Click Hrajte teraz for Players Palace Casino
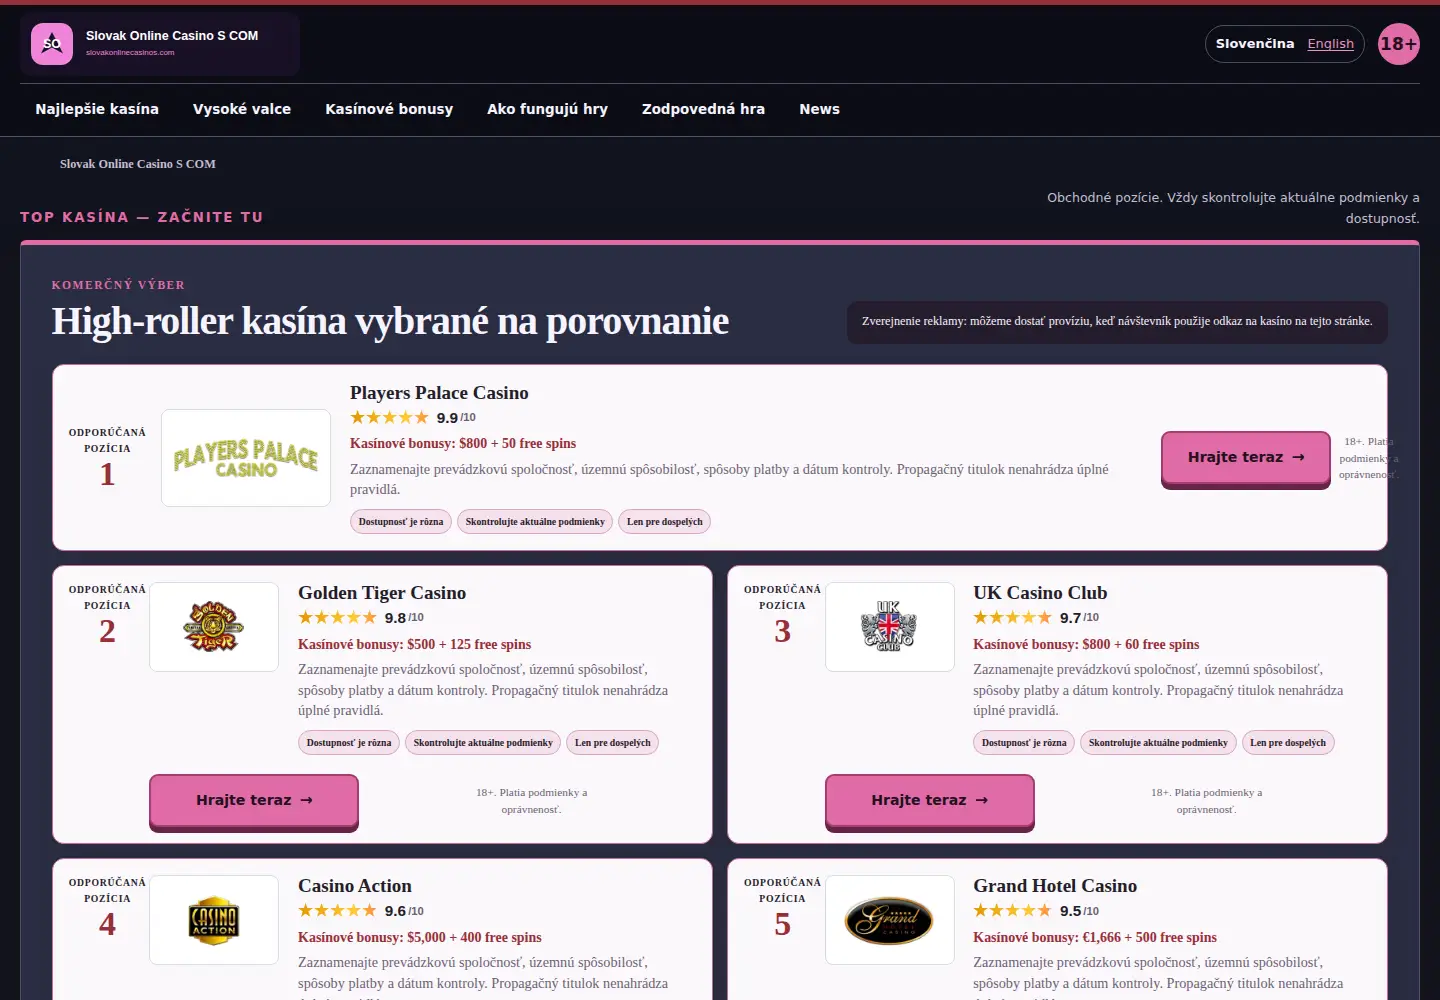Image resolution: width=1440 pixels, height=1000 pixels. click(x=1246, y=458)
